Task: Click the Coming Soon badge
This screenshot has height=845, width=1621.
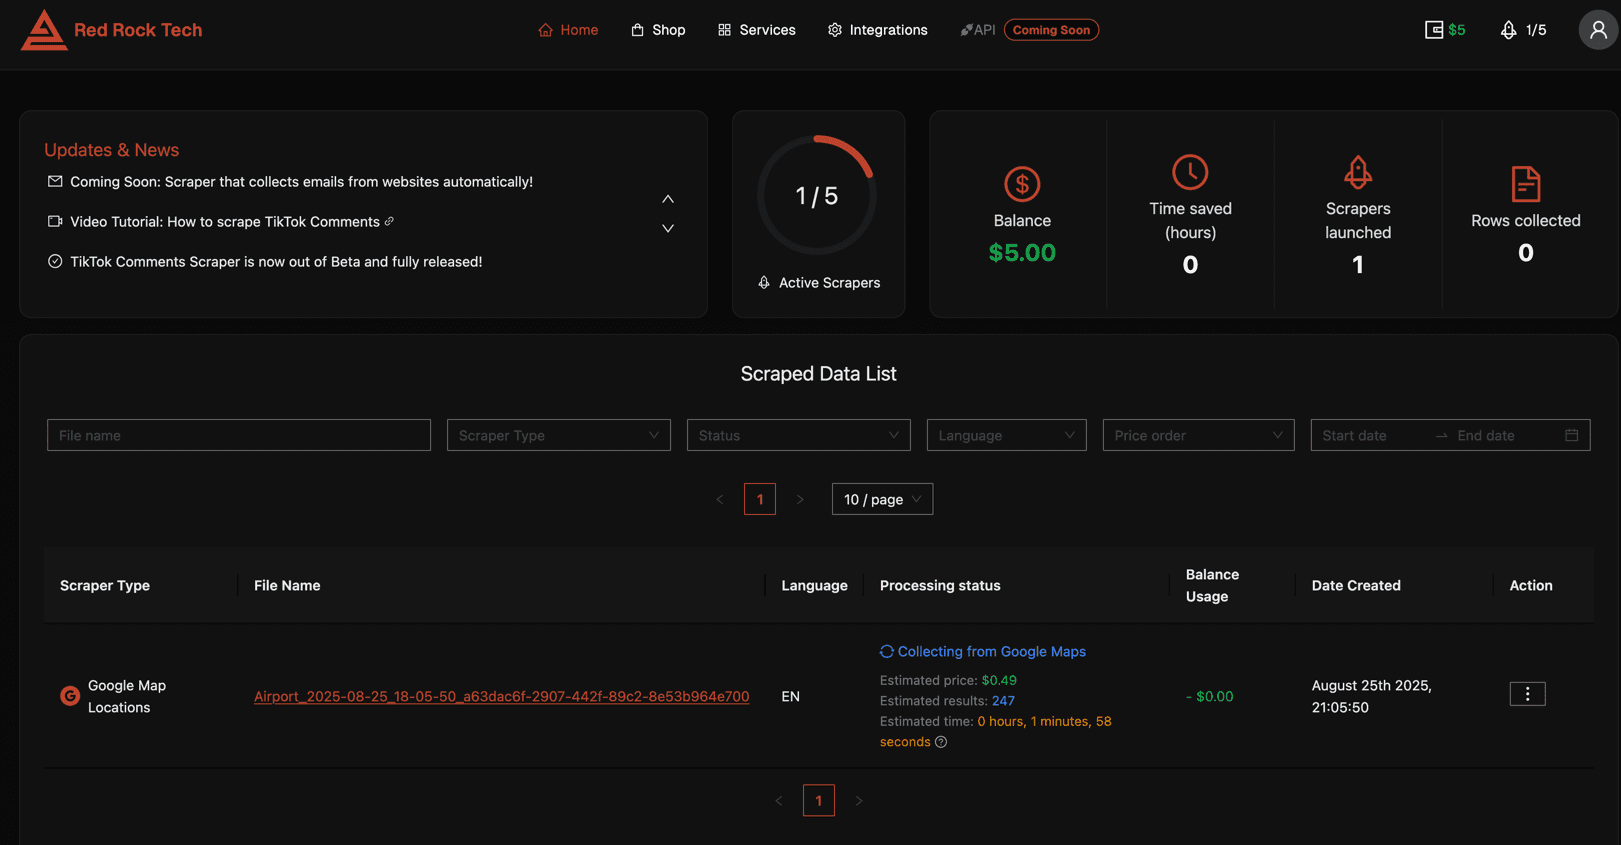Action: [x=1051, y=30]
